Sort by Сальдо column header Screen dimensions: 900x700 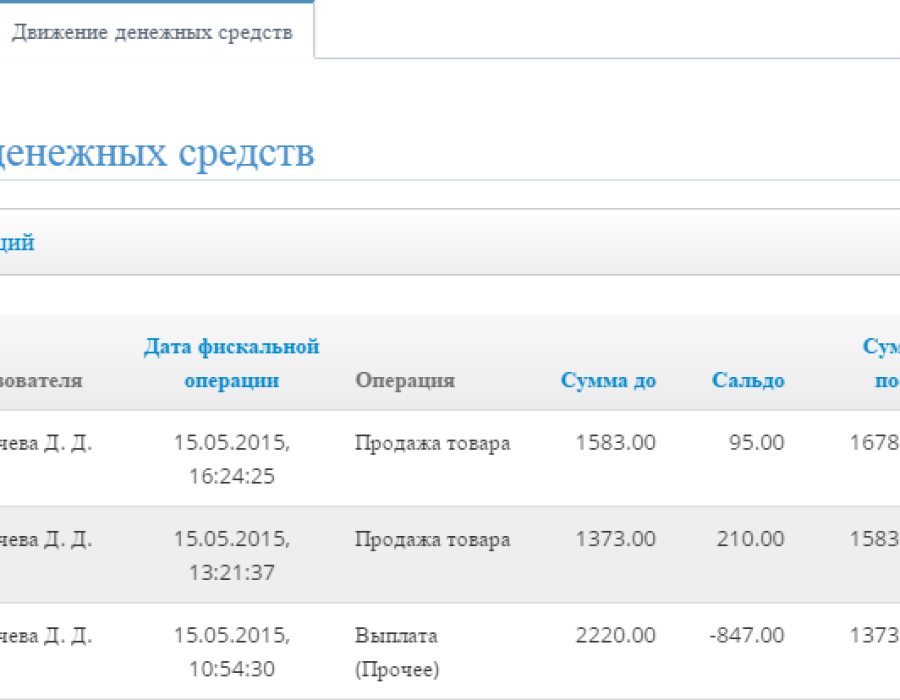pos(748,380)
